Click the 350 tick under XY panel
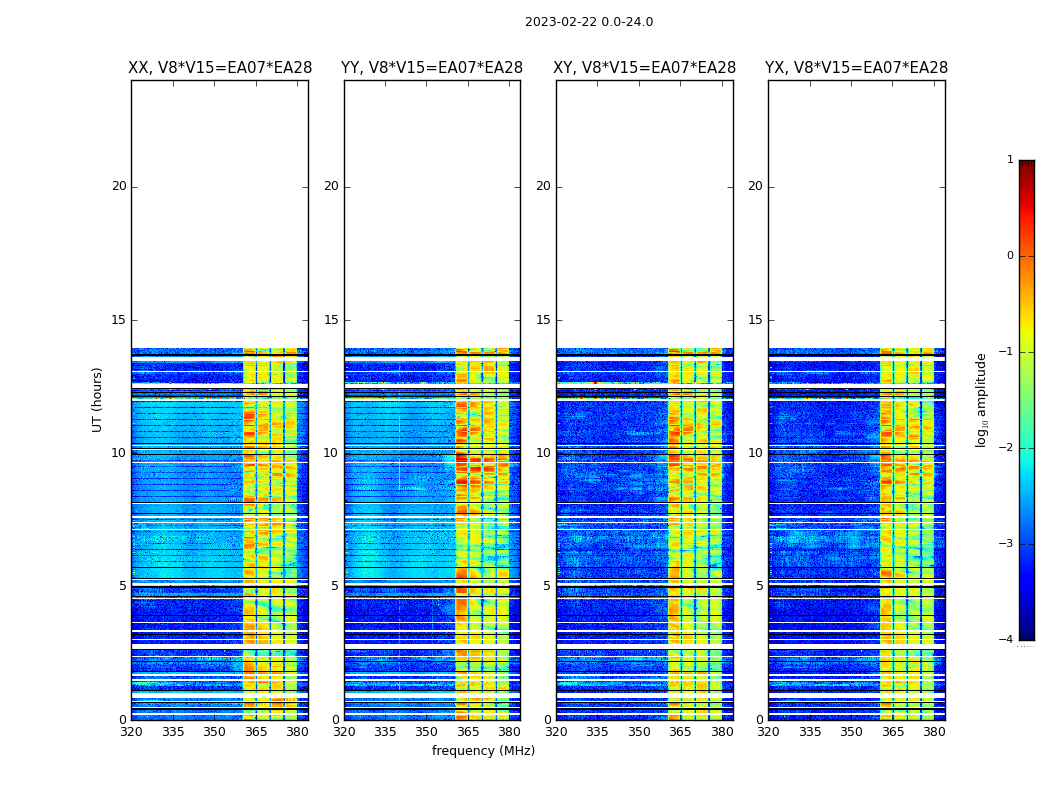 point(639,732)
